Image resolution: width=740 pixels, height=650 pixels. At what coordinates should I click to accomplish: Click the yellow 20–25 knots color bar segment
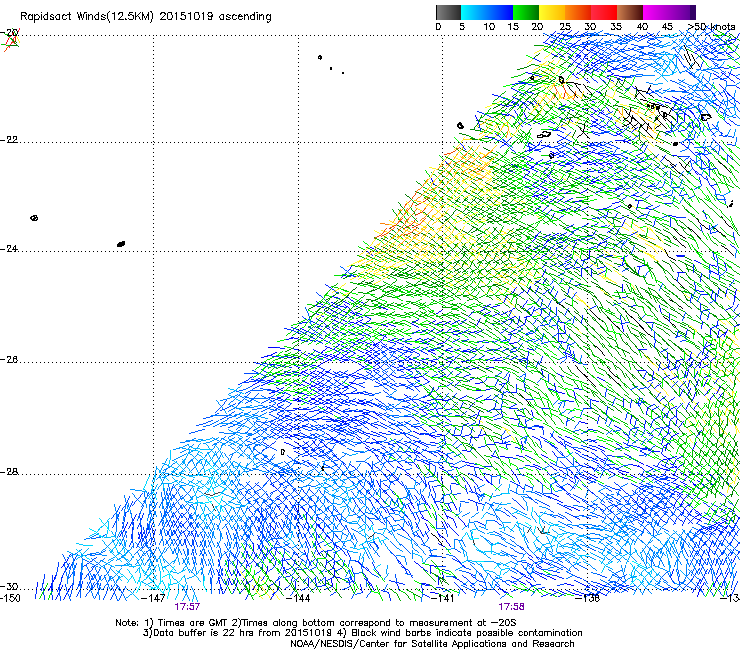tap(552, 12)
